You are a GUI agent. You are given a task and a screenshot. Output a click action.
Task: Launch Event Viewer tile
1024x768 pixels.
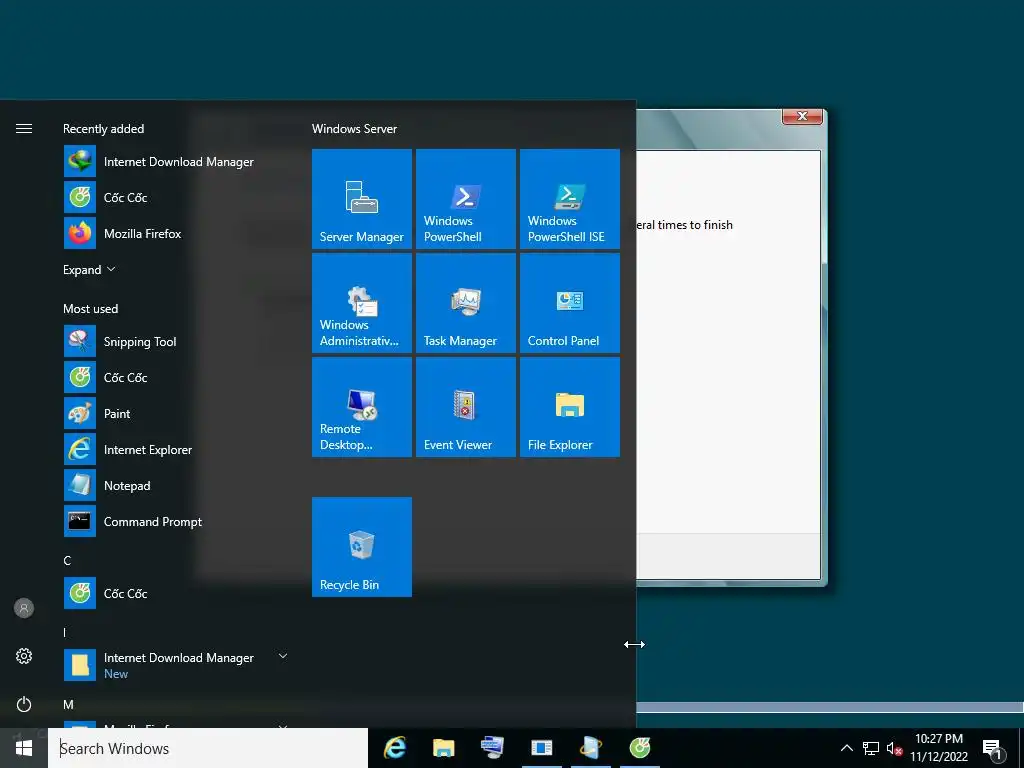coord(466,406)
